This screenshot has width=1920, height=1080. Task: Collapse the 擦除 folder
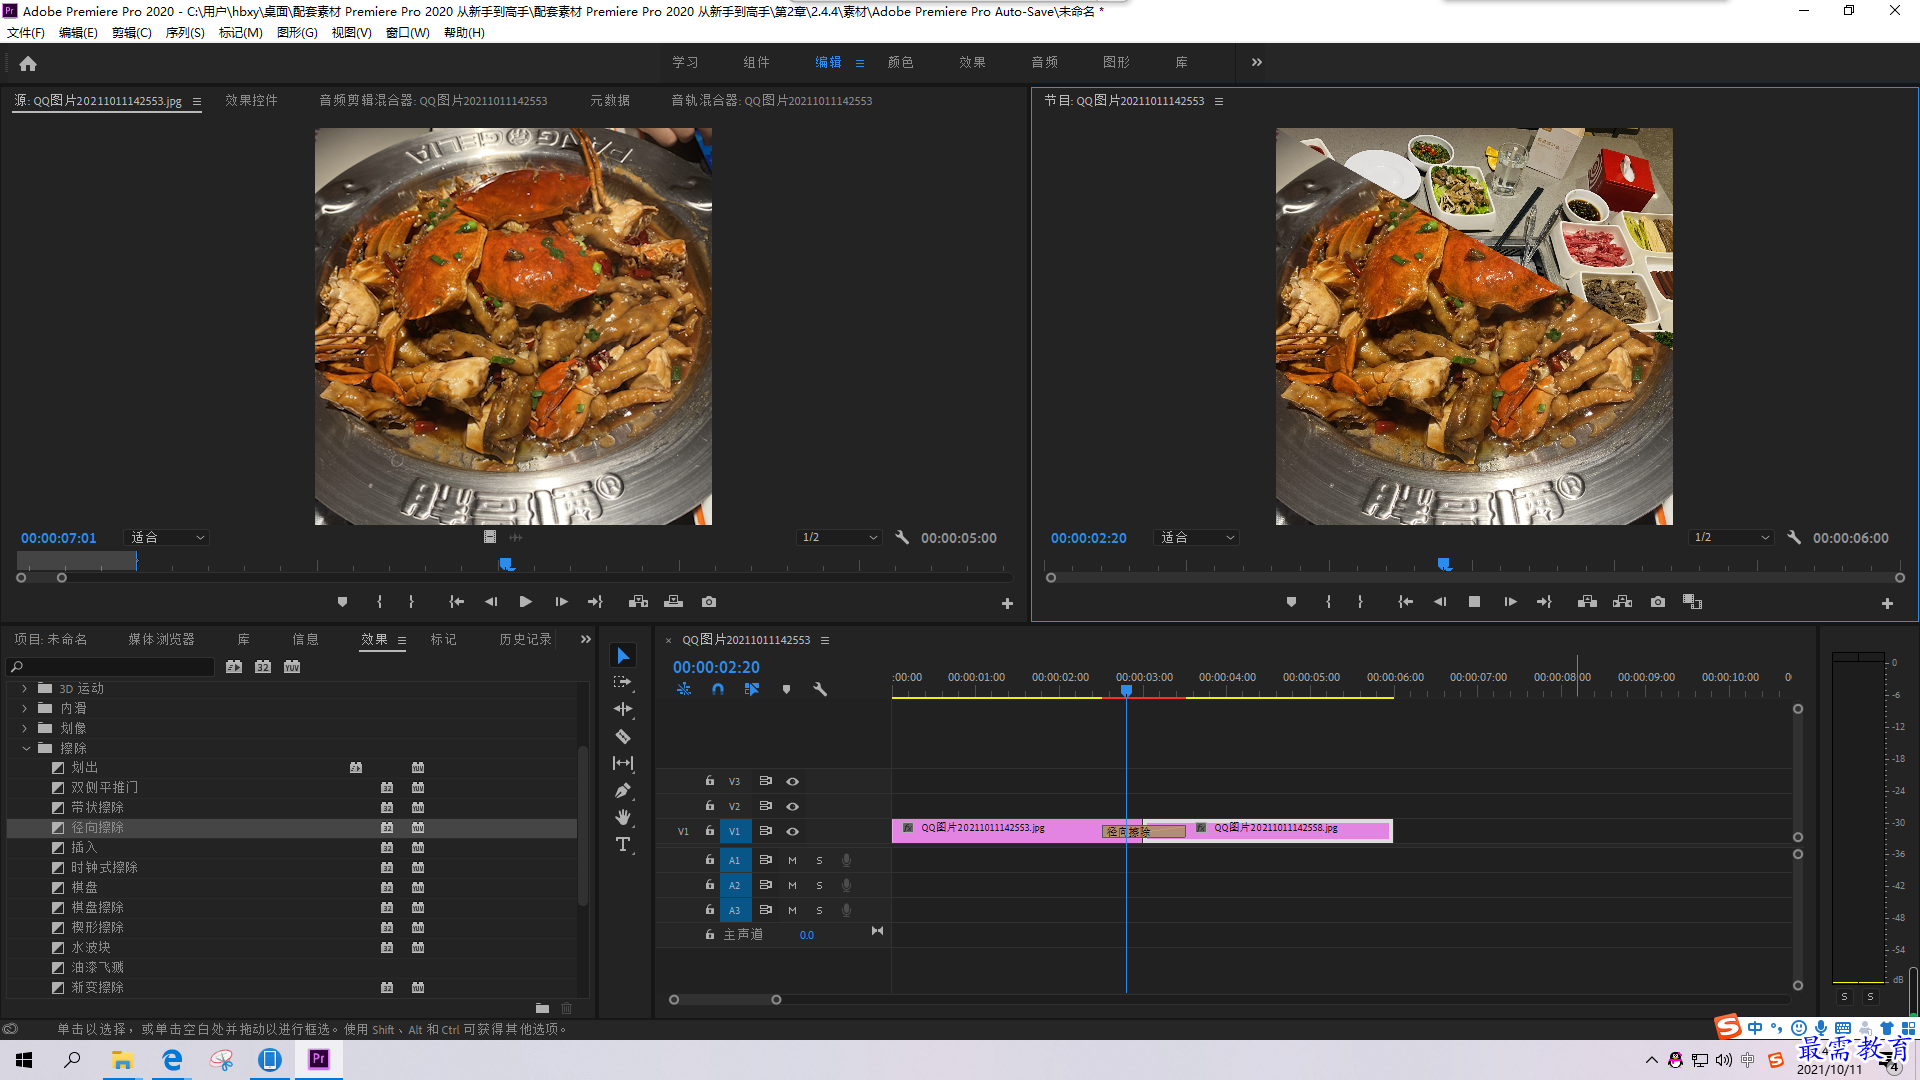pyautogui.click(x=25, y=748)
